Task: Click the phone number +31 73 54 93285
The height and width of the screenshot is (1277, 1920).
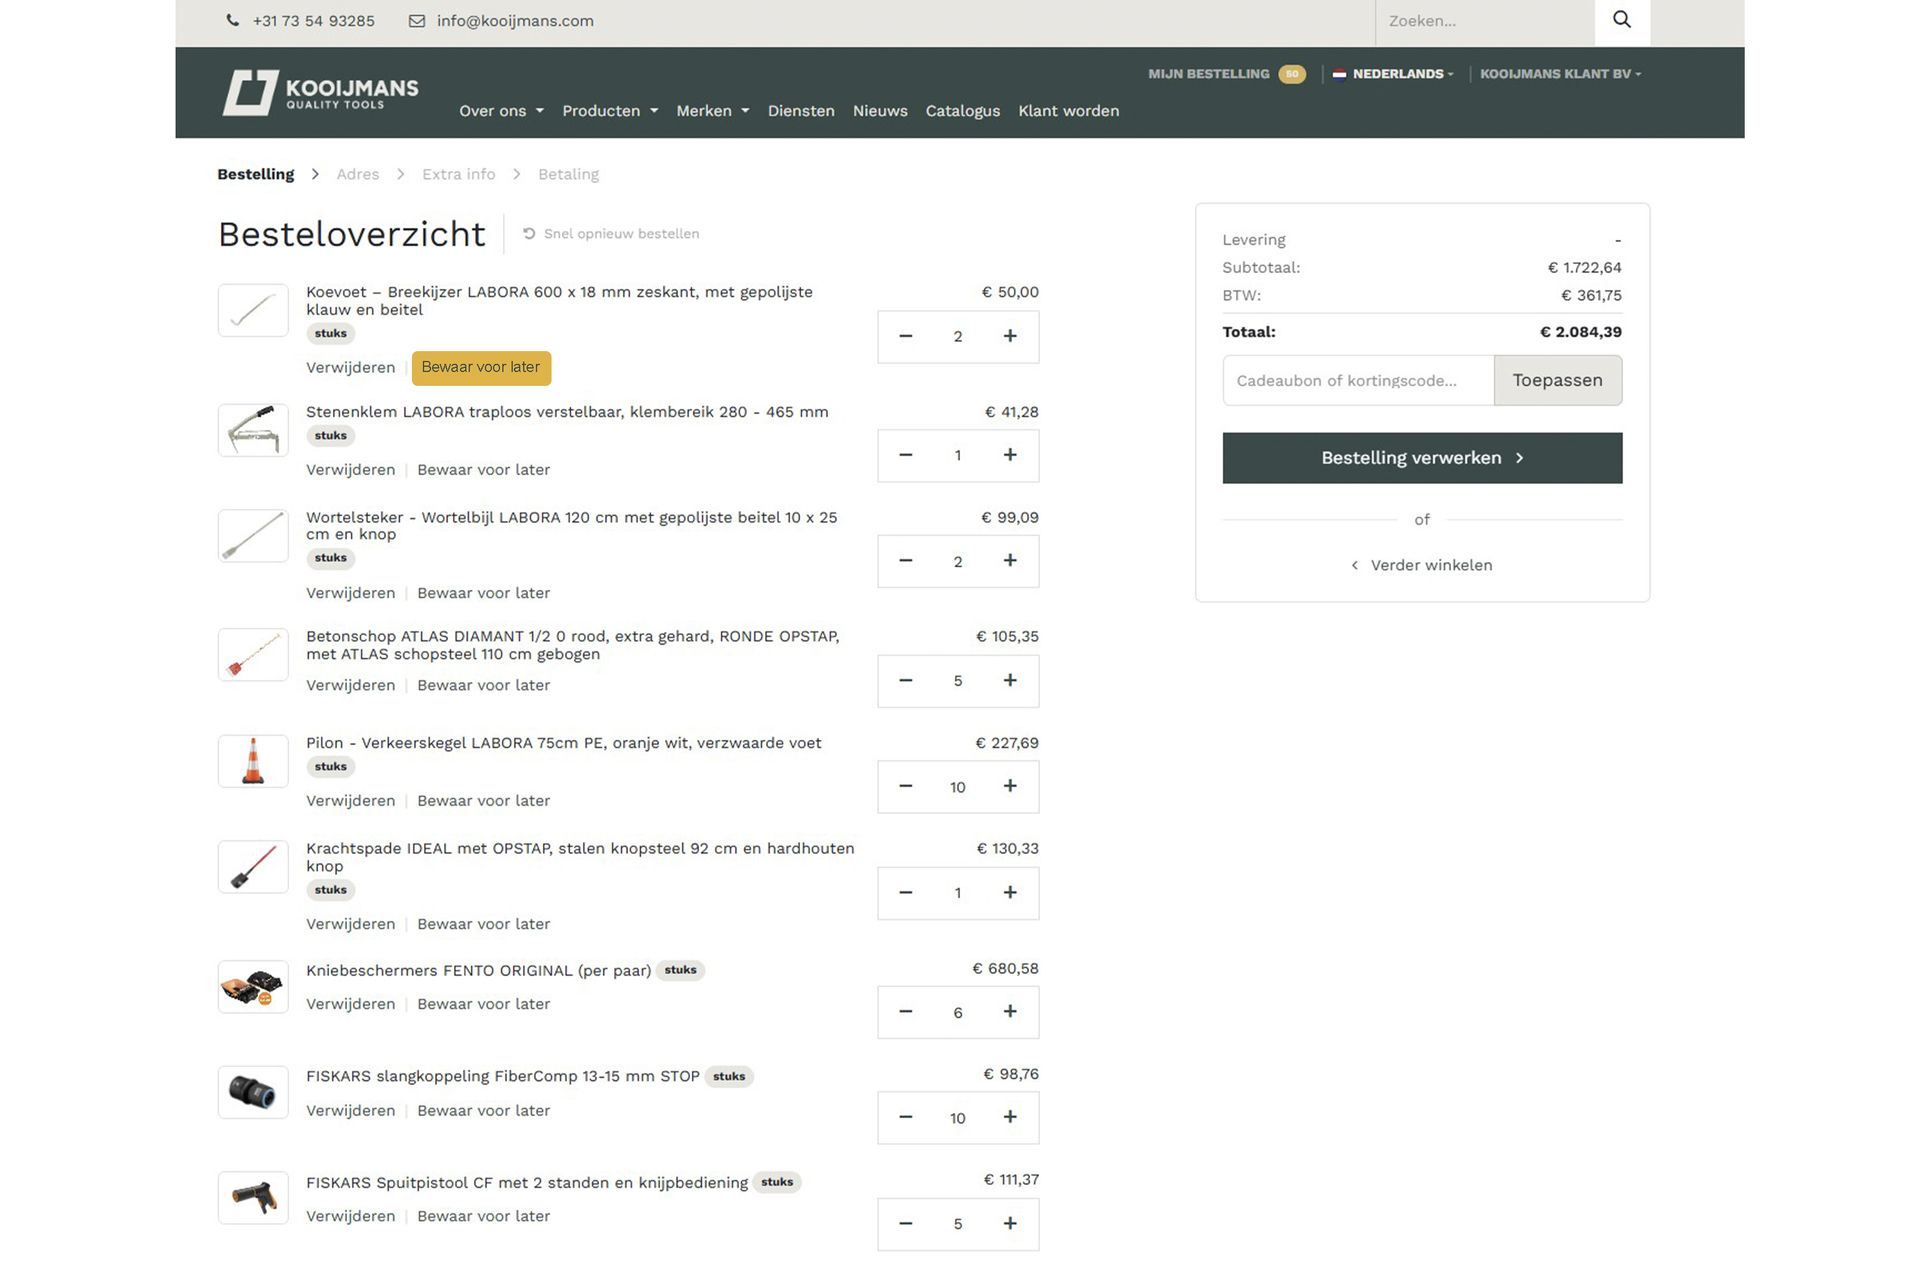Action: [x=314, y=21]
